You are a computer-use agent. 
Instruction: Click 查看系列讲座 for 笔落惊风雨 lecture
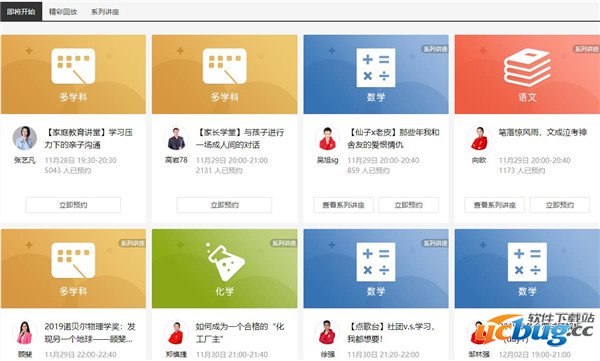click(x=494, y=205)
